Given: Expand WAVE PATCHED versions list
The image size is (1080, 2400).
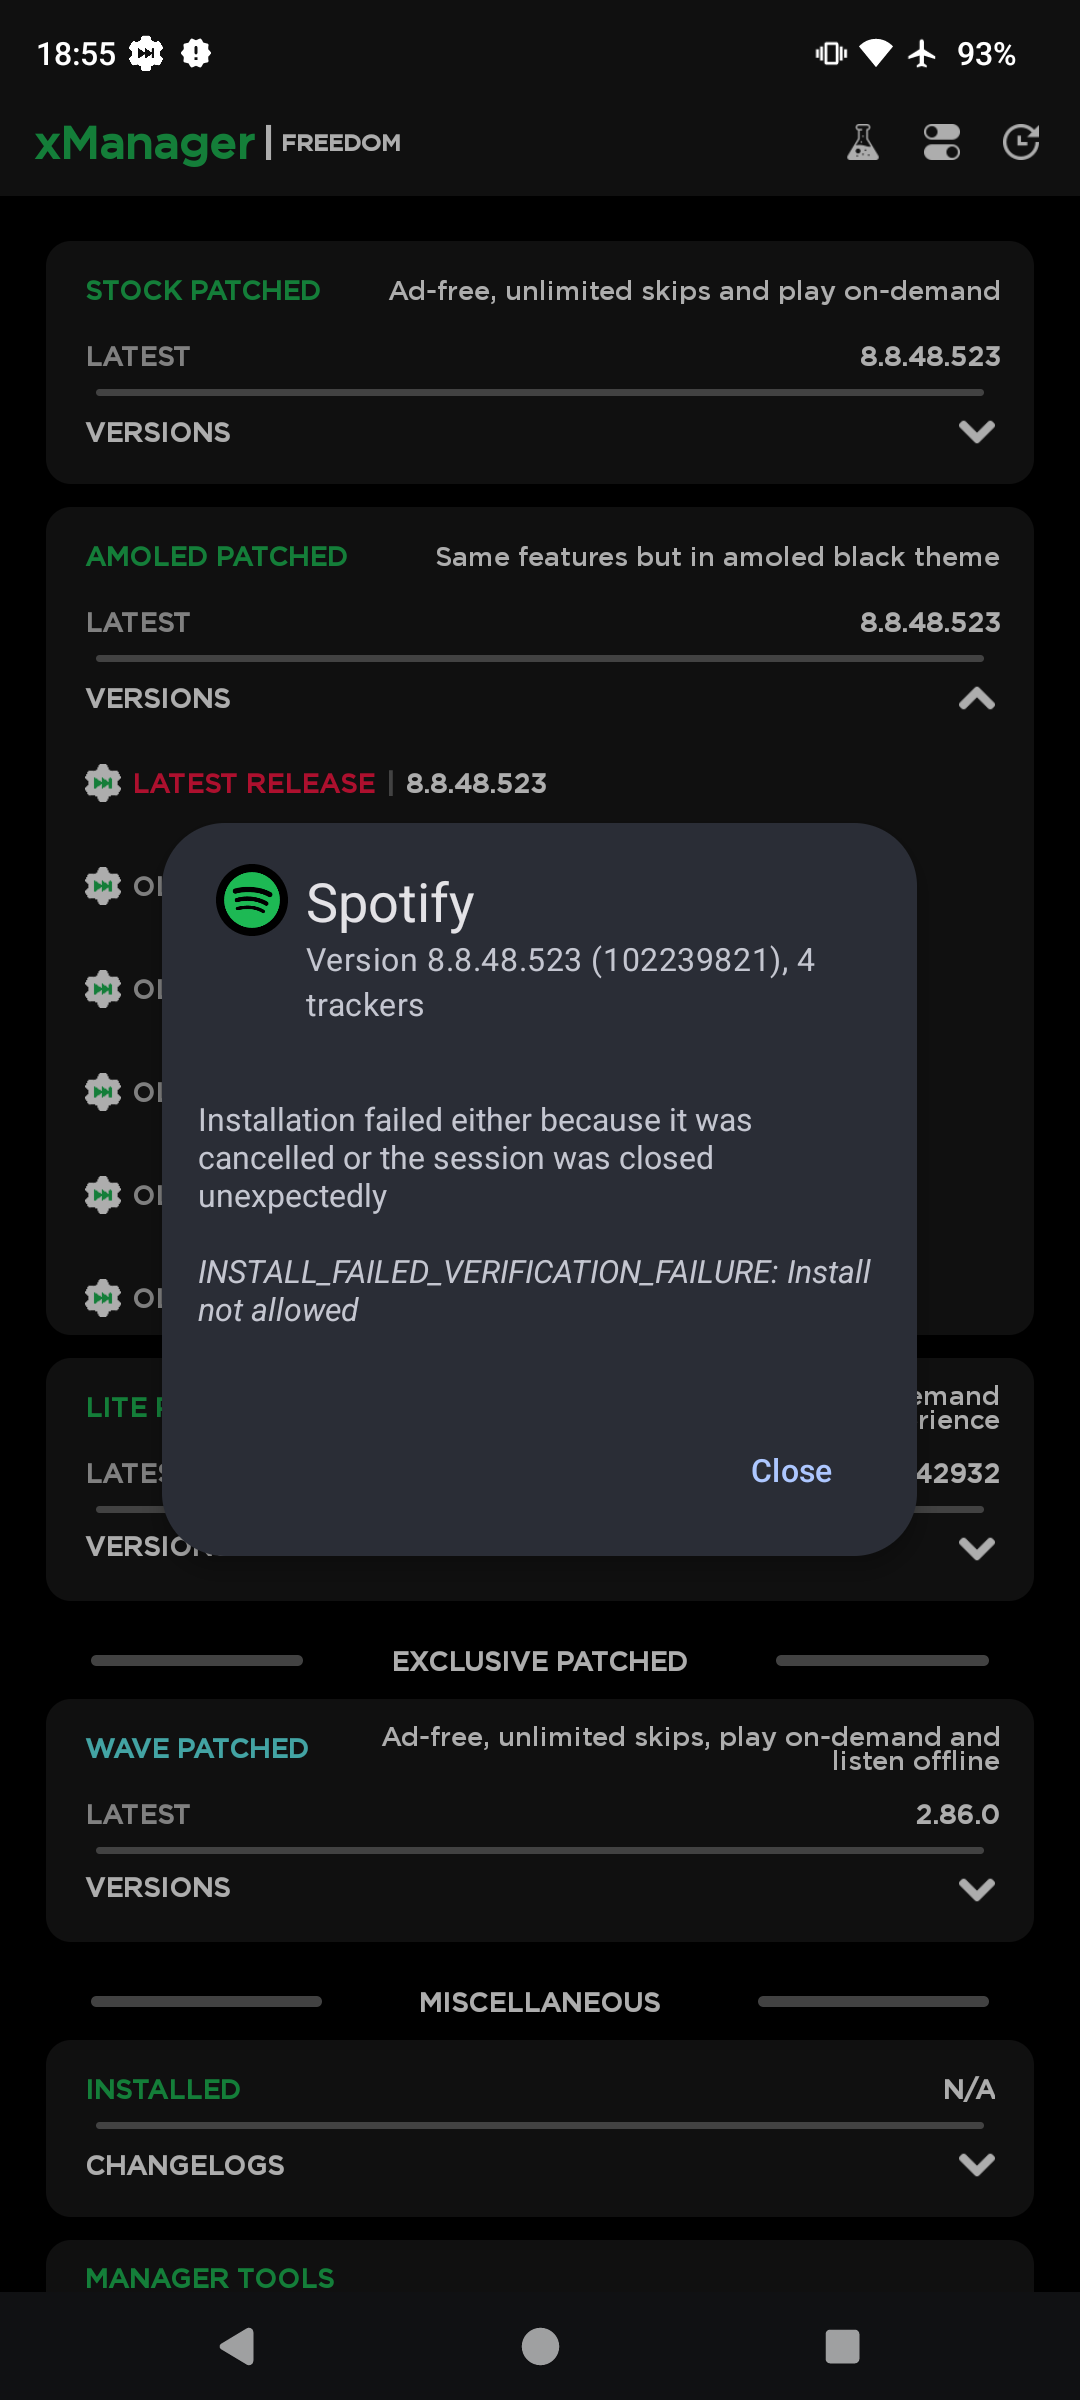Looking at the screenshot, I should pos(977,1888).
